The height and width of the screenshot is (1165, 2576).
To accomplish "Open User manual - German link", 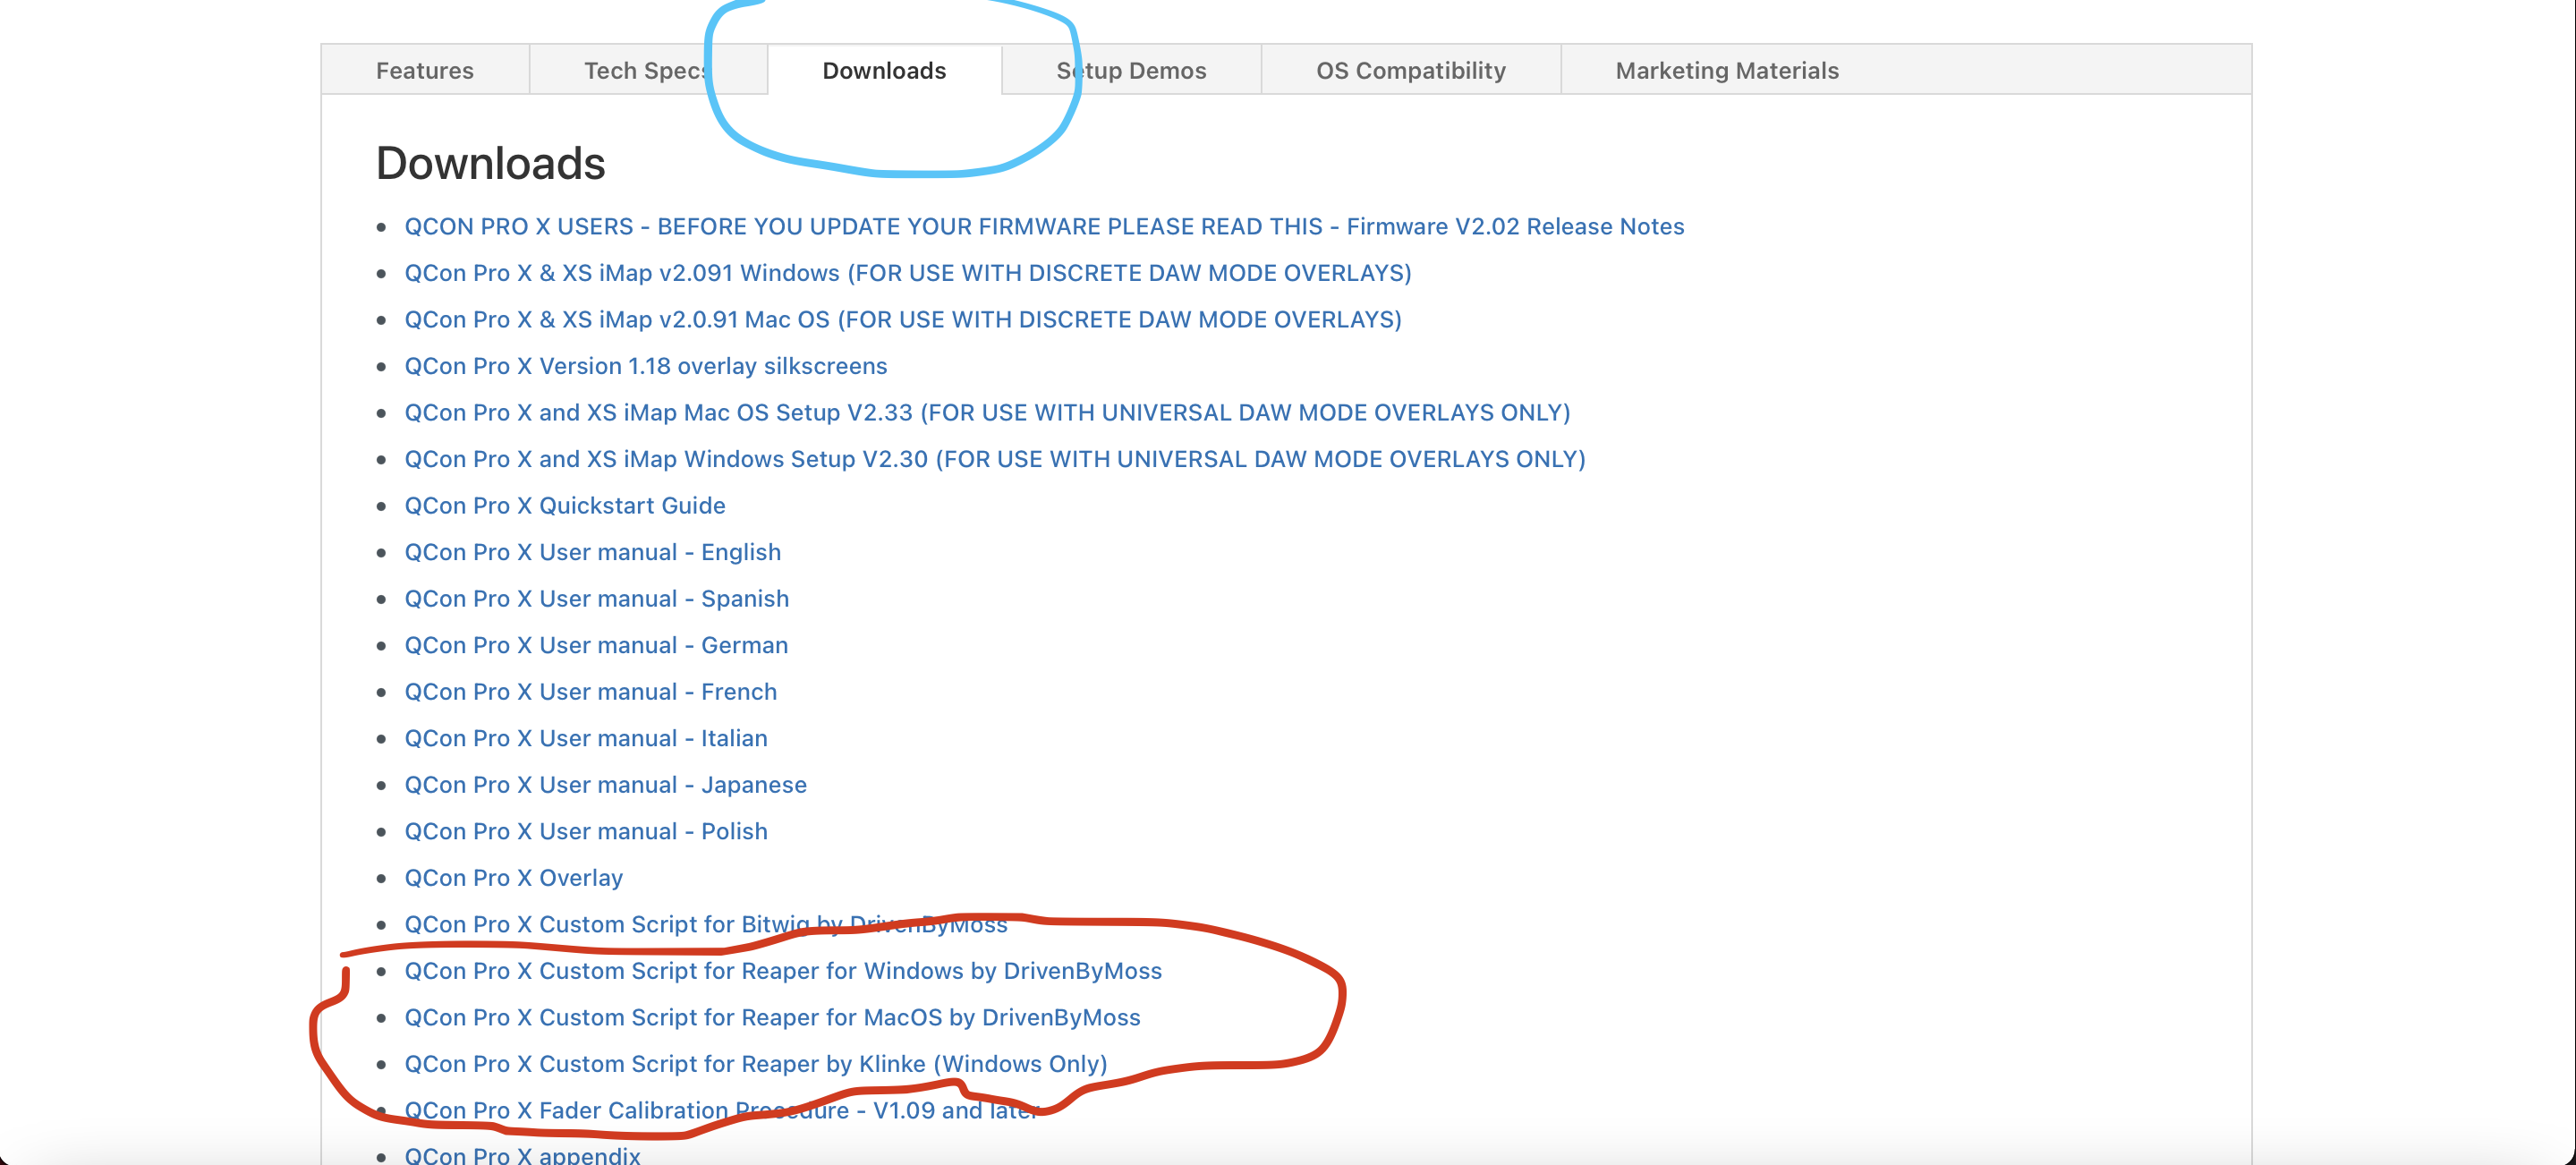I will pos(596,645).
